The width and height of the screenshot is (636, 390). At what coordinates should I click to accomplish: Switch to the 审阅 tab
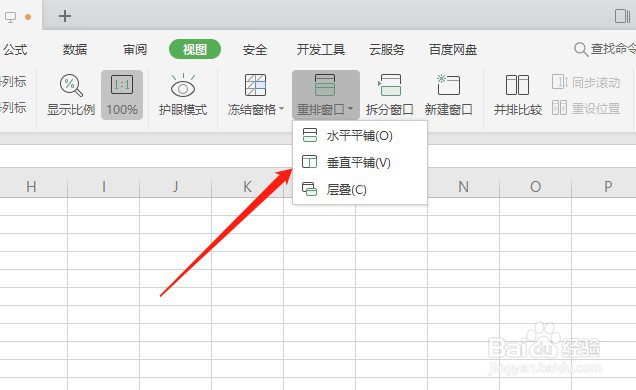(x=135, y=49)
